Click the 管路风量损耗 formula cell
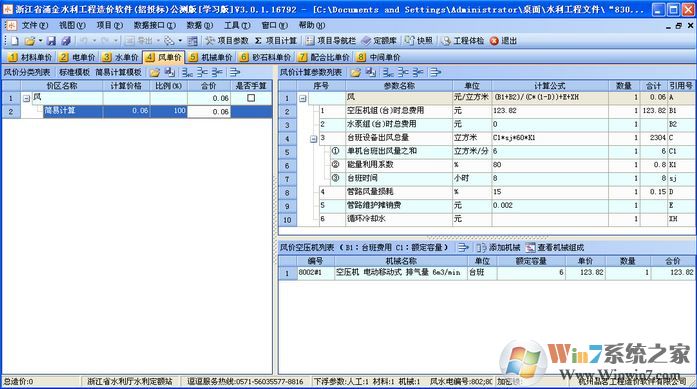 point(550,192)
